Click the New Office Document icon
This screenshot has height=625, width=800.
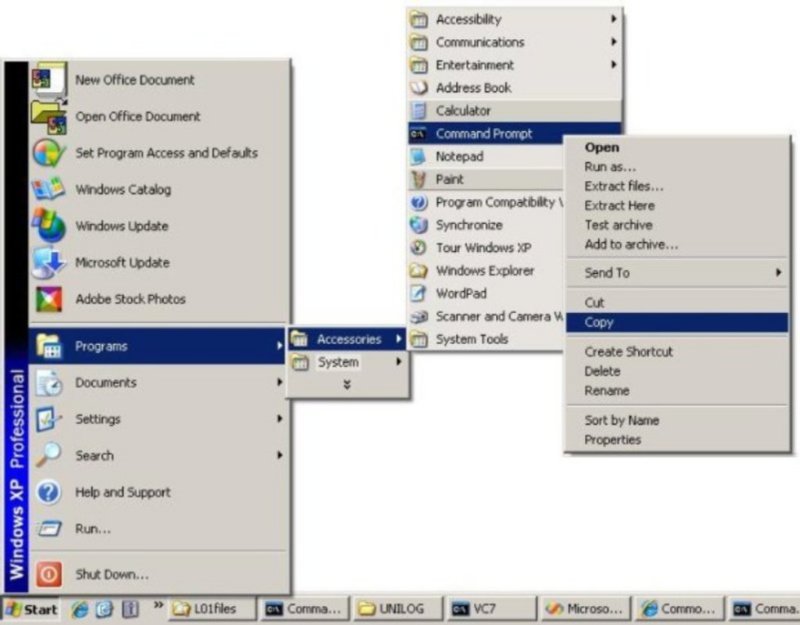tap(48, 80)
